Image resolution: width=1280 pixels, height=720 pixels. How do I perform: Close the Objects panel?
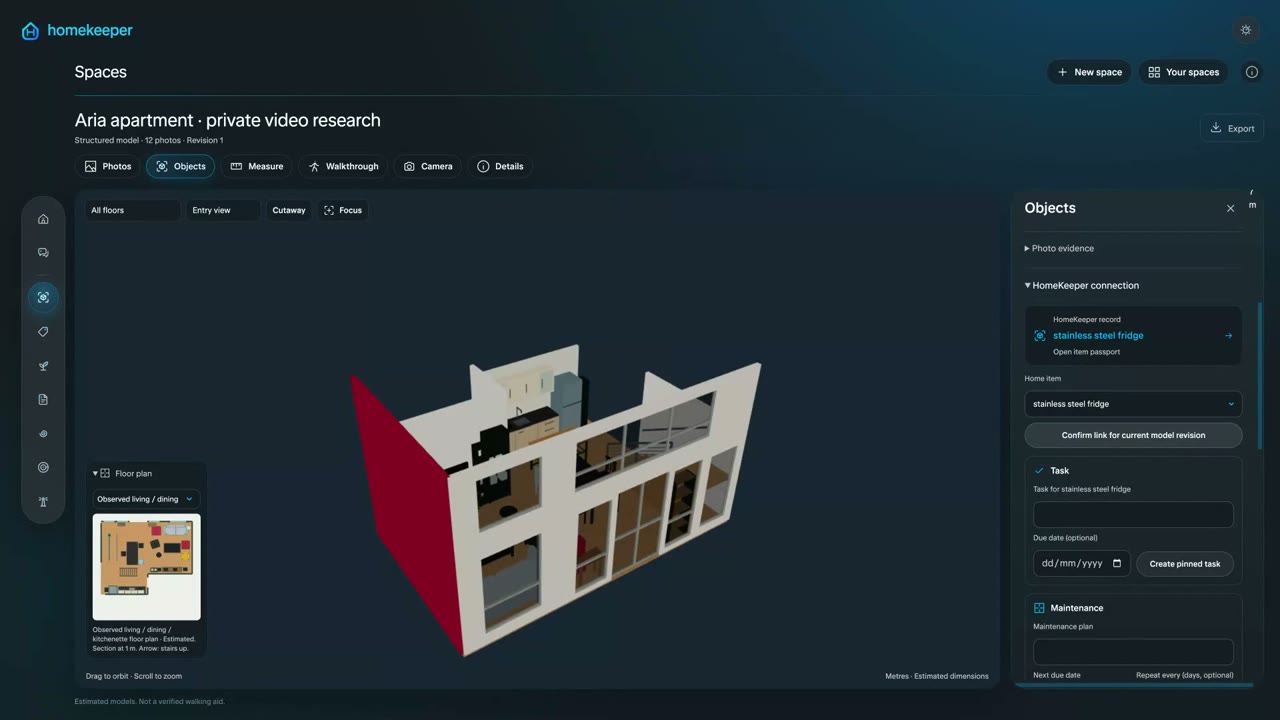coord(1230,208)
